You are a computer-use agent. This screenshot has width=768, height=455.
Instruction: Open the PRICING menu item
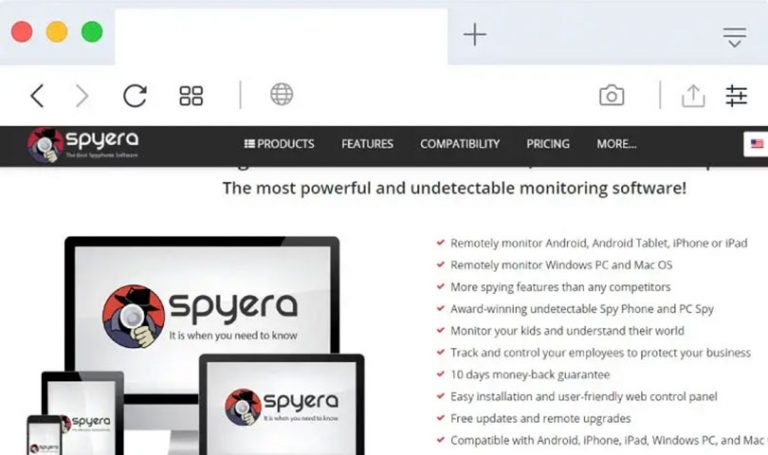[x=548, y=144]
